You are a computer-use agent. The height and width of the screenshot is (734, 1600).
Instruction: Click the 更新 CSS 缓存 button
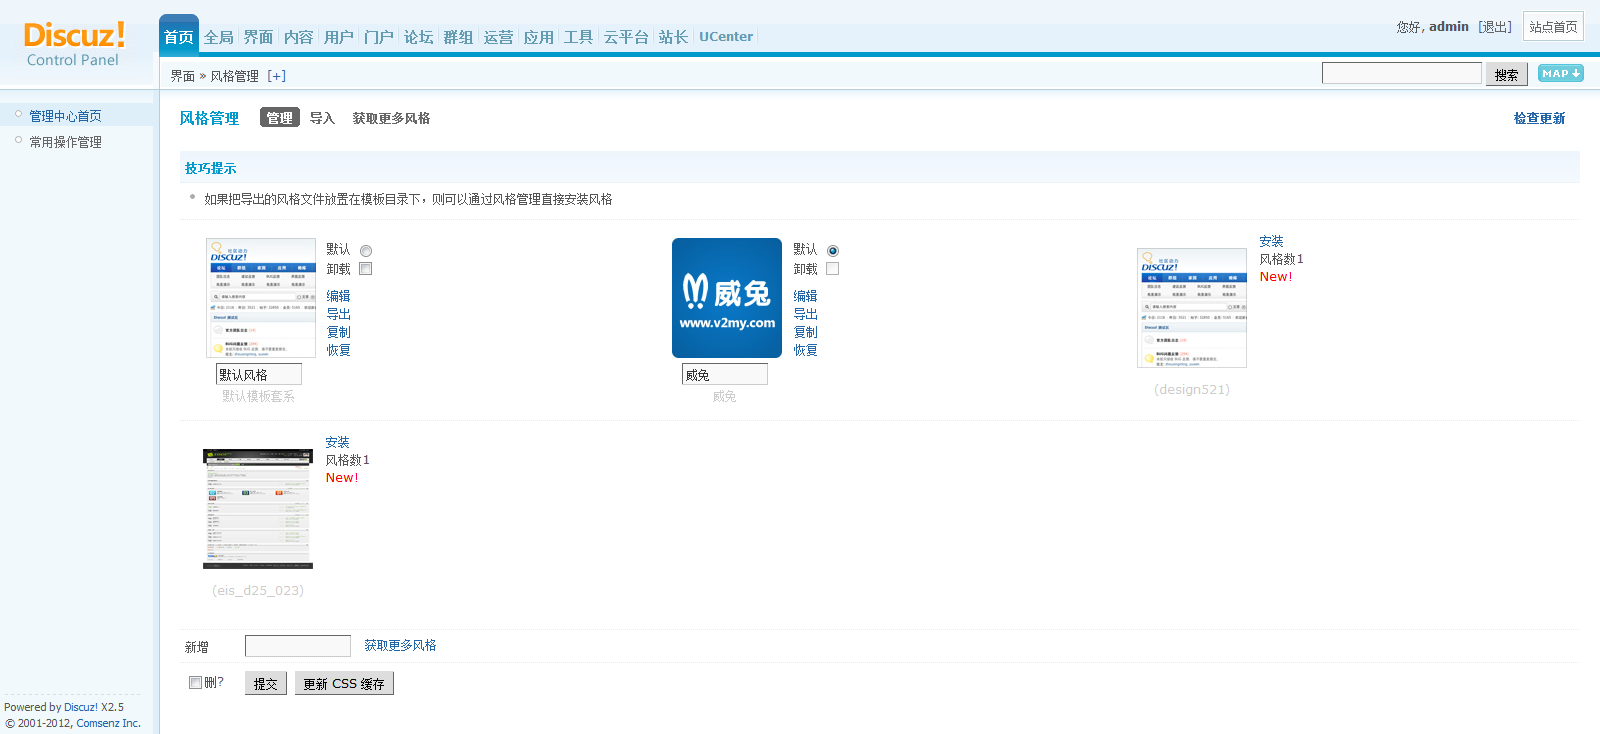[x=344, y=683]
